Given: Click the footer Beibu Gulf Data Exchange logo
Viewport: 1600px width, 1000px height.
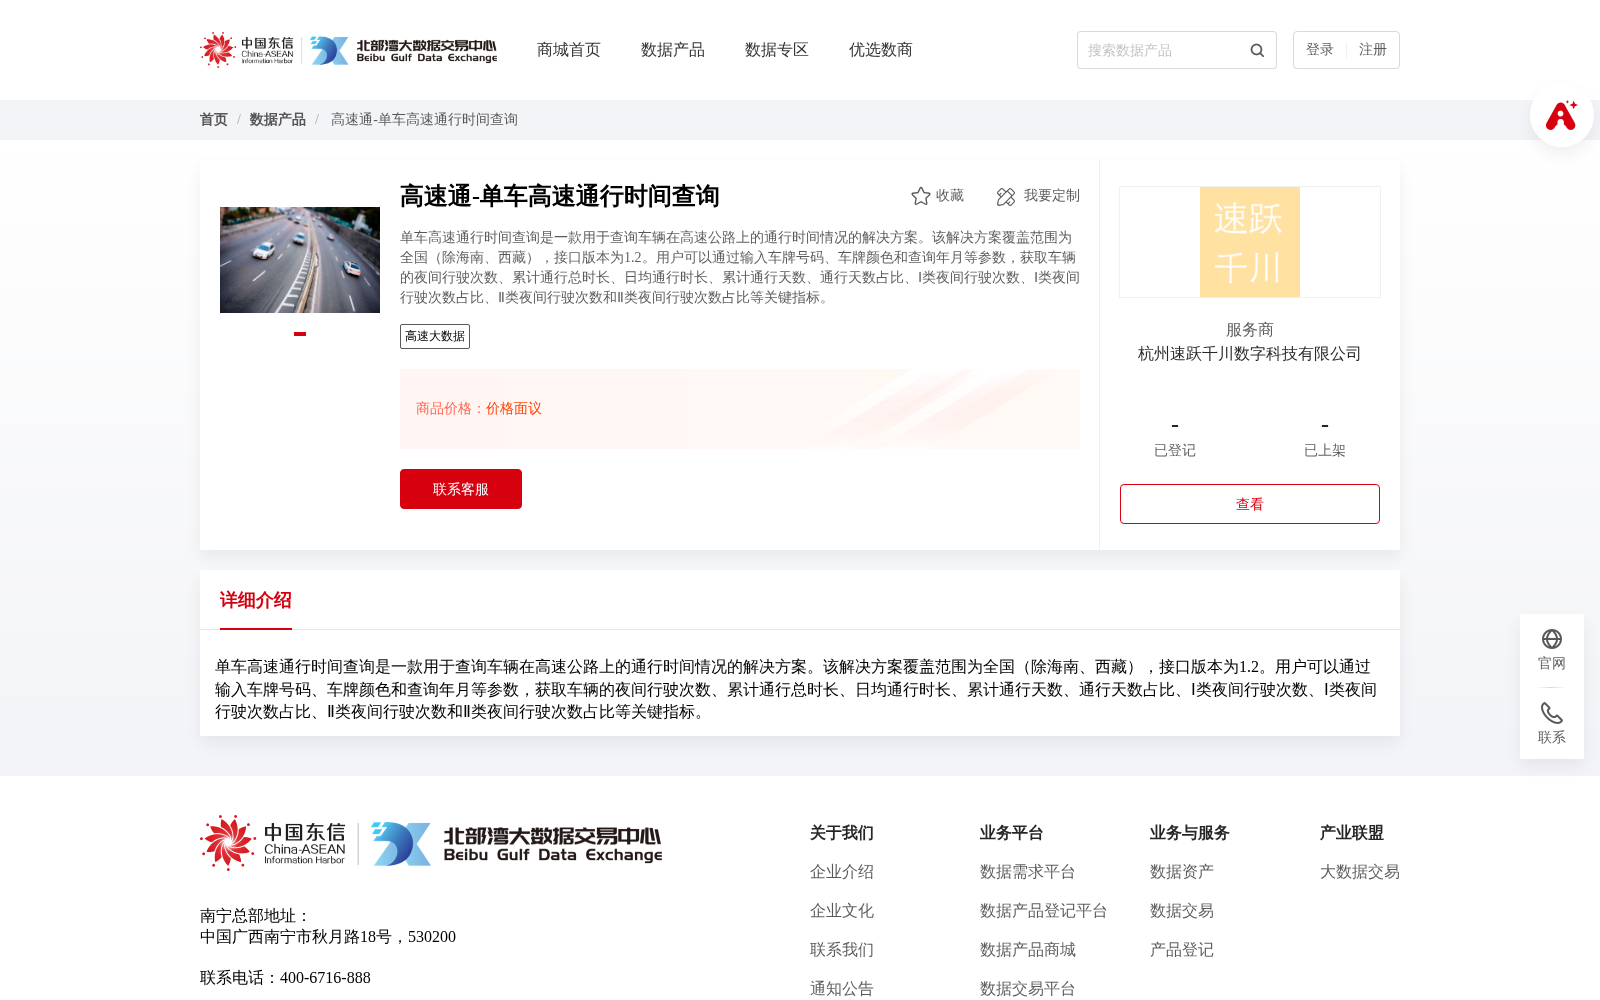Looking at the screenshot, I should [516, 843].
